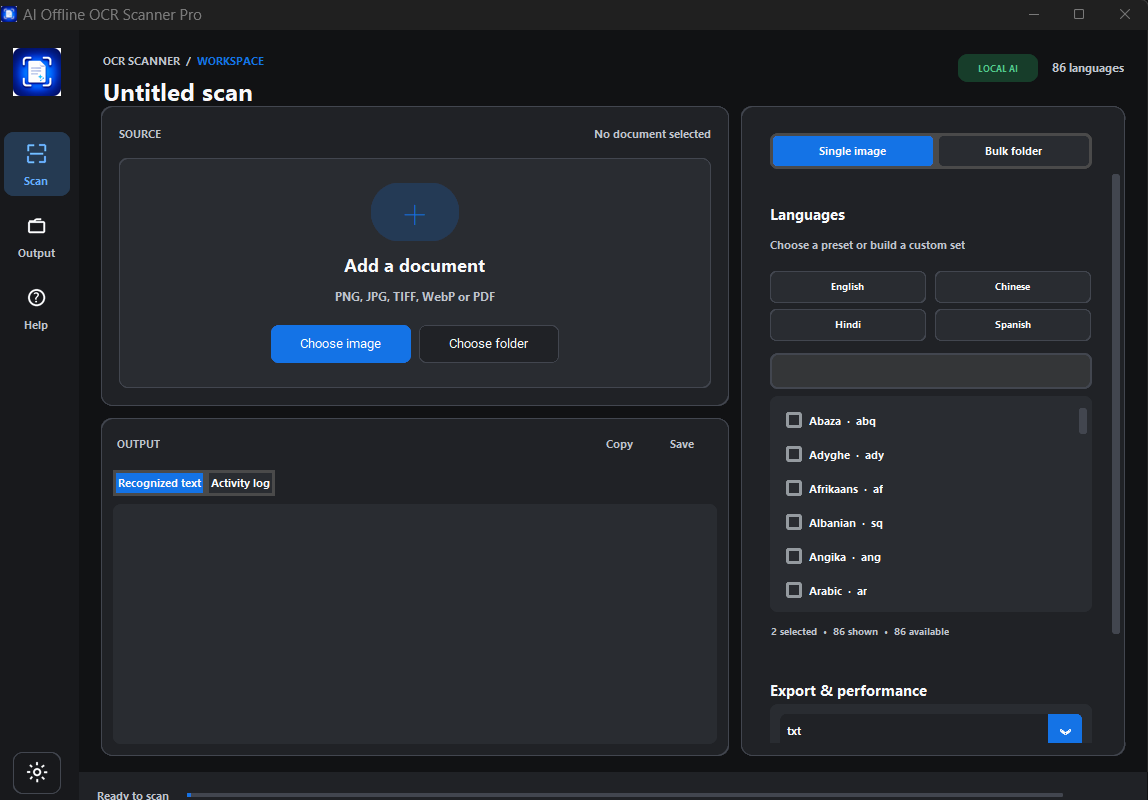This screenshot has width=1148, height=800.
Task: Check the Afrikaans language checkbox
Action: [794, 488]
